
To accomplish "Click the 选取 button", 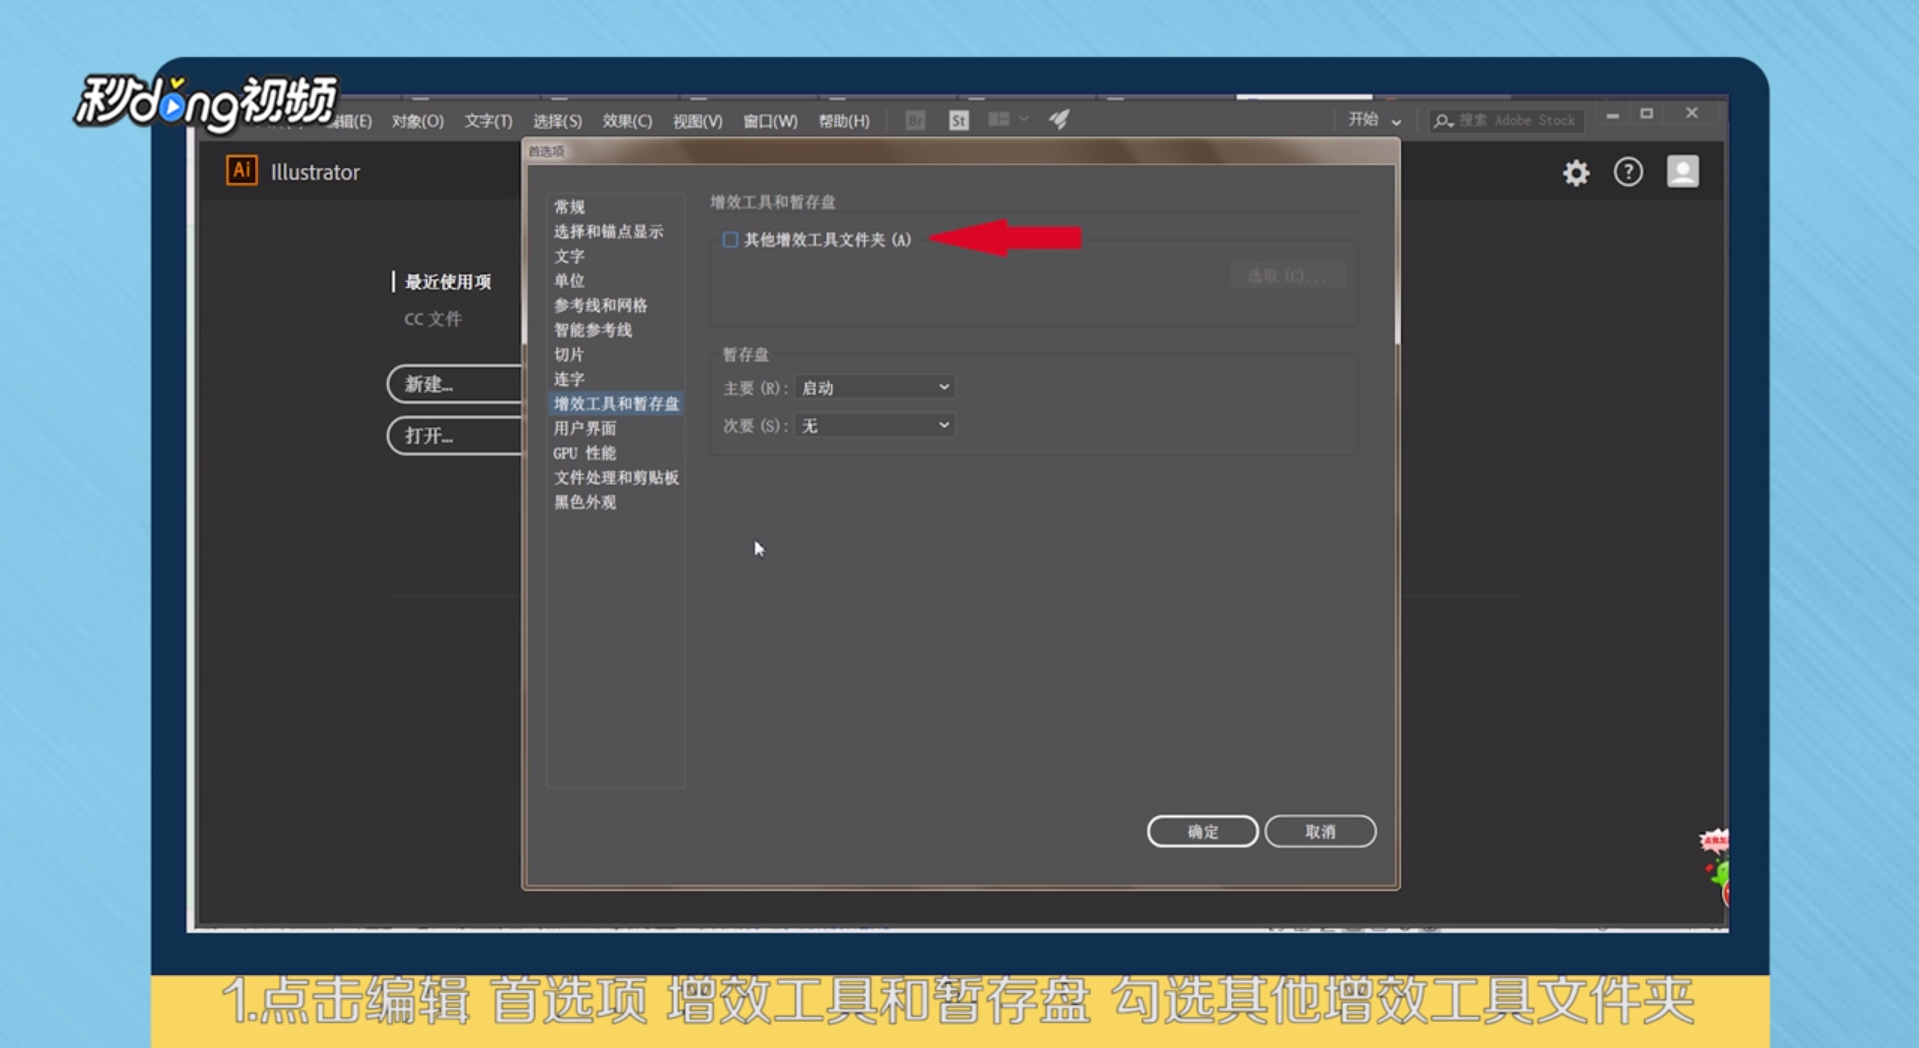I will pos(1288,276).
